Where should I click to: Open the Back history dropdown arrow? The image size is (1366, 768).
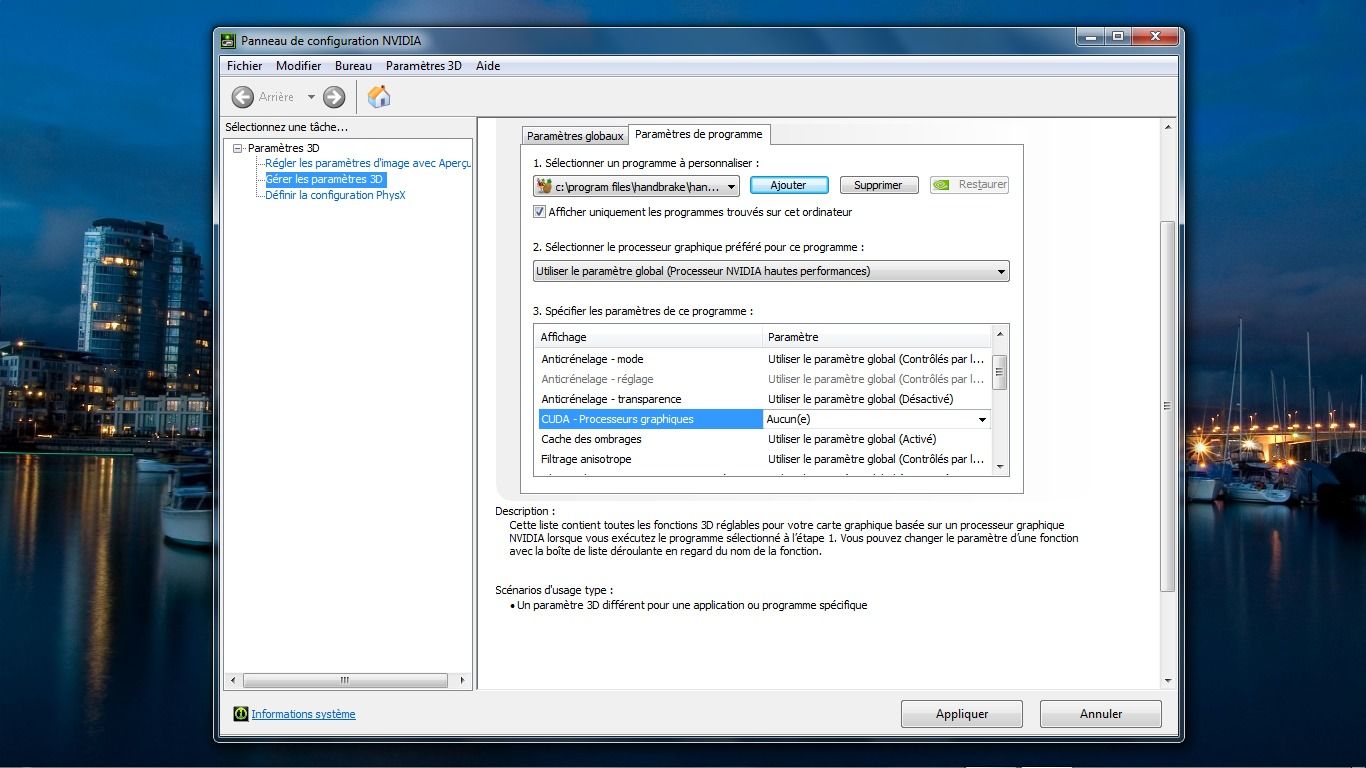pos(311,97)
